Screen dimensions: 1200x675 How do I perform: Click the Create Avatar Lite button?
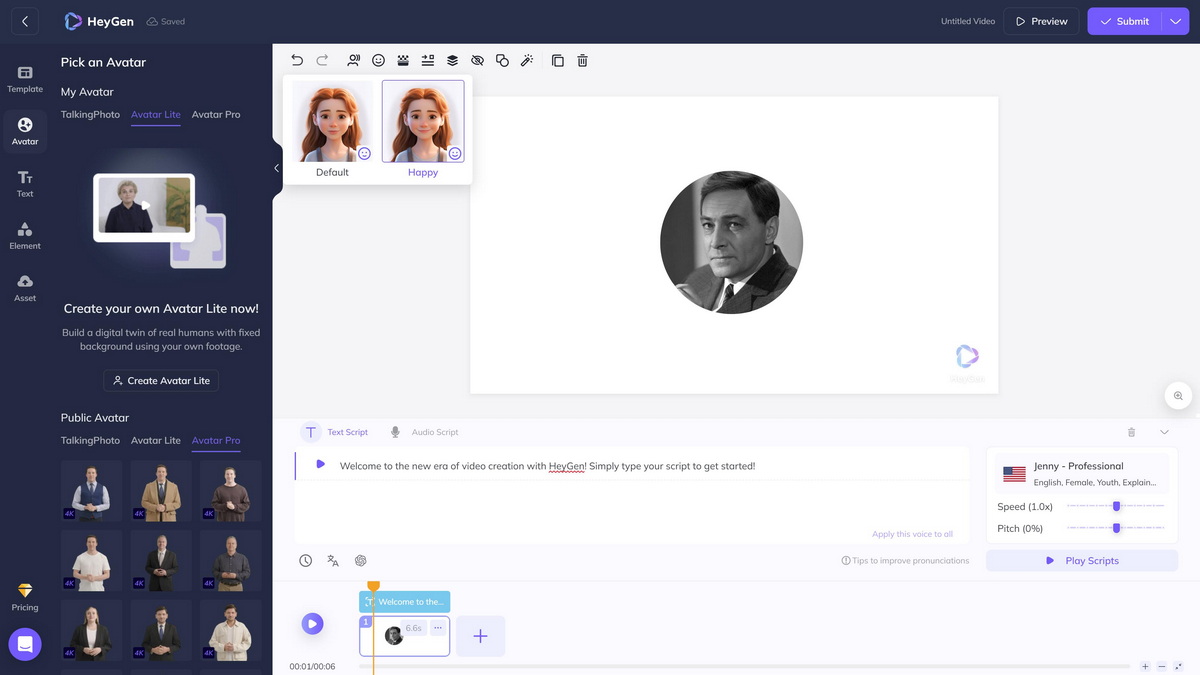click(x=161, y=381)
